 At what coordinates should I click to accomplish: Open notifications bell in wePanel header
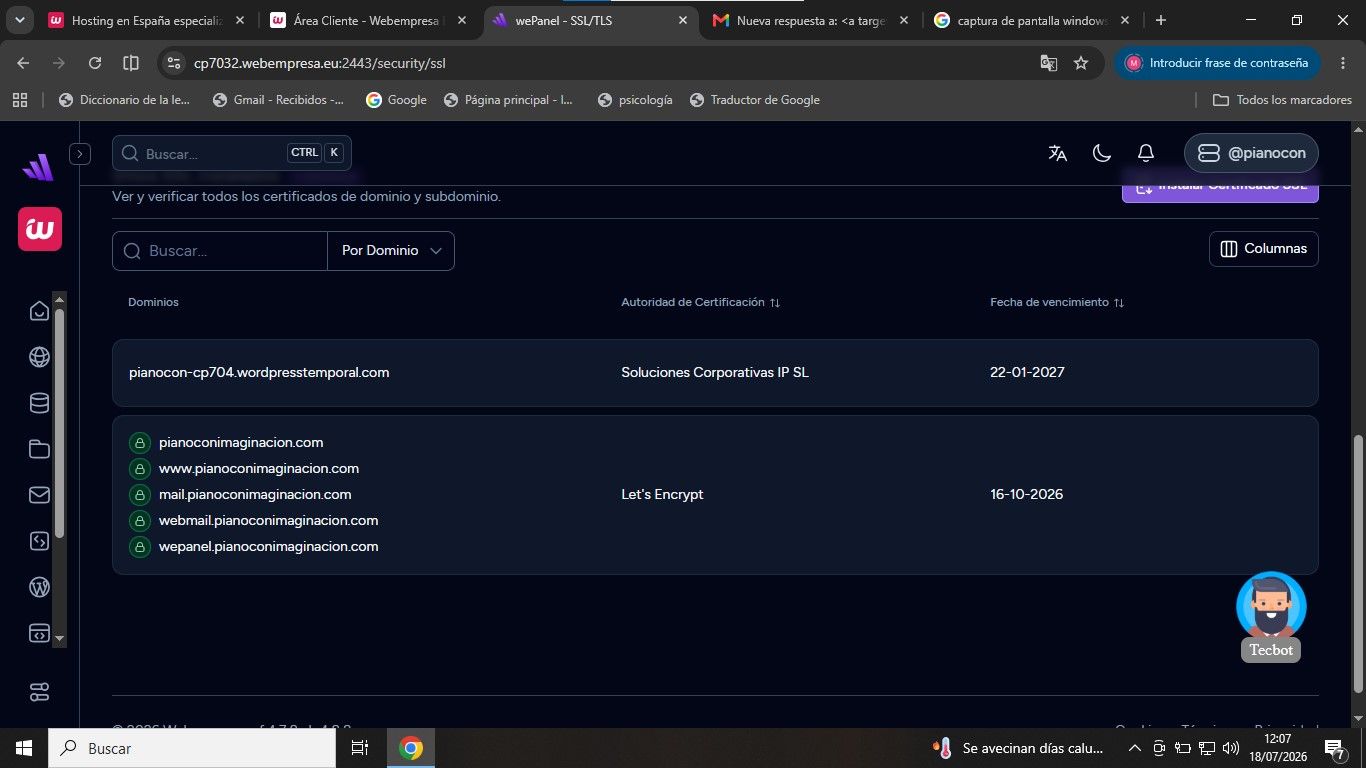click(1146, 153)
